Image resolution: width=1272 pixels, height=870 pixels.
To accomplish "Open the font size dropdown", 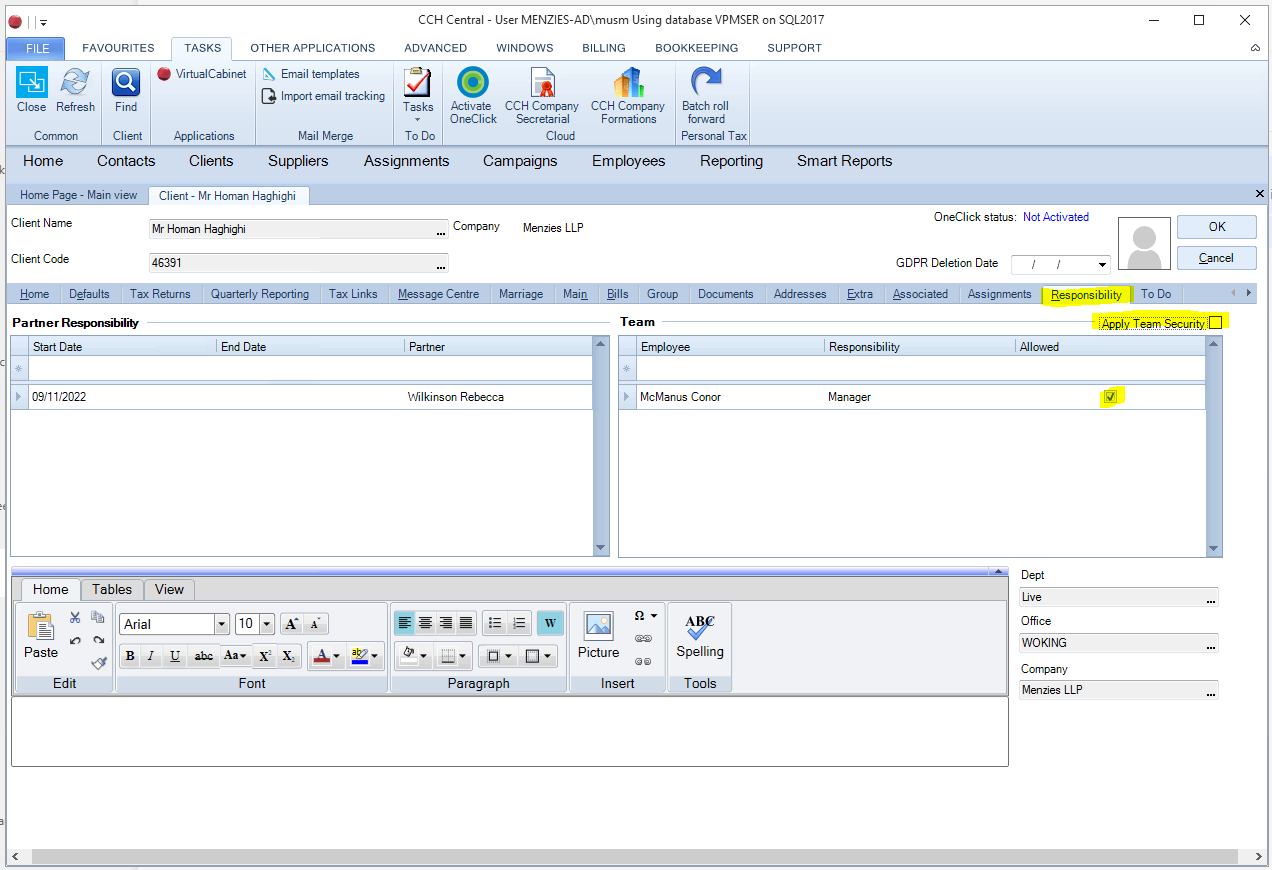I will click(267, 624).
